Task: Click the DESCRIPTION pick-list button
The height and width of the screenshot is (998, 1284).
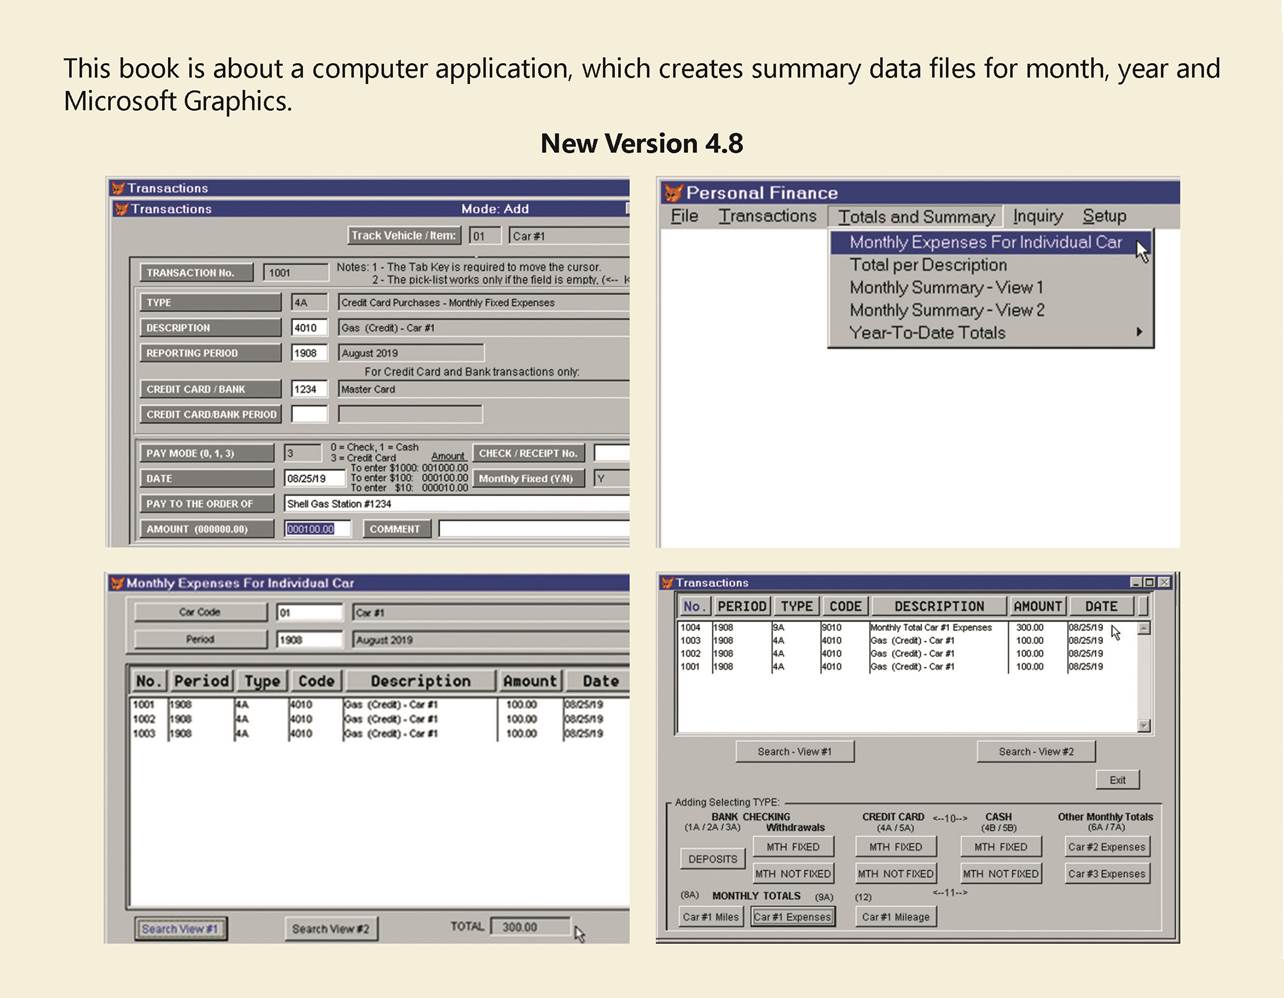Action: [x=209, y=328]
